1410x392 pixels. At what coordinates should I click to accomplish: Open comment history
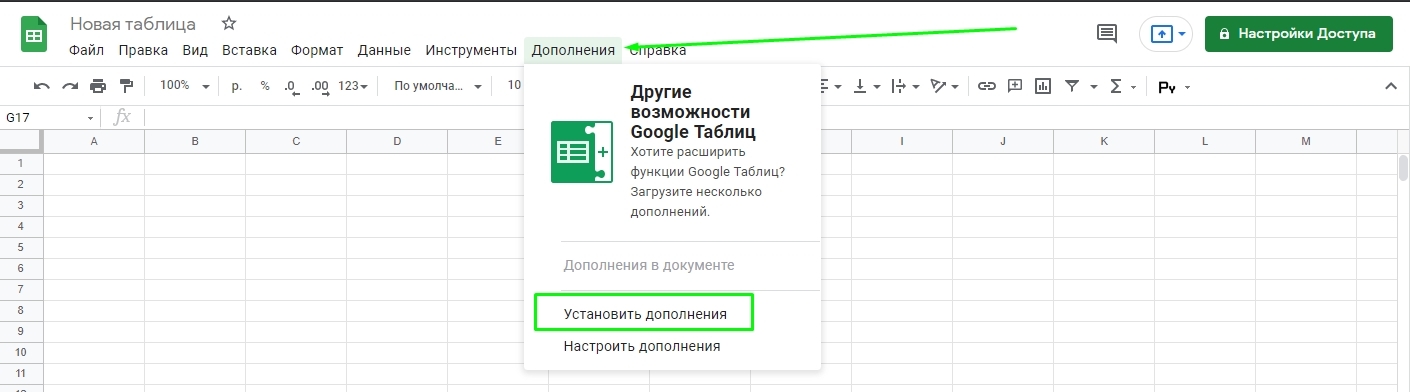point(1107,33)
